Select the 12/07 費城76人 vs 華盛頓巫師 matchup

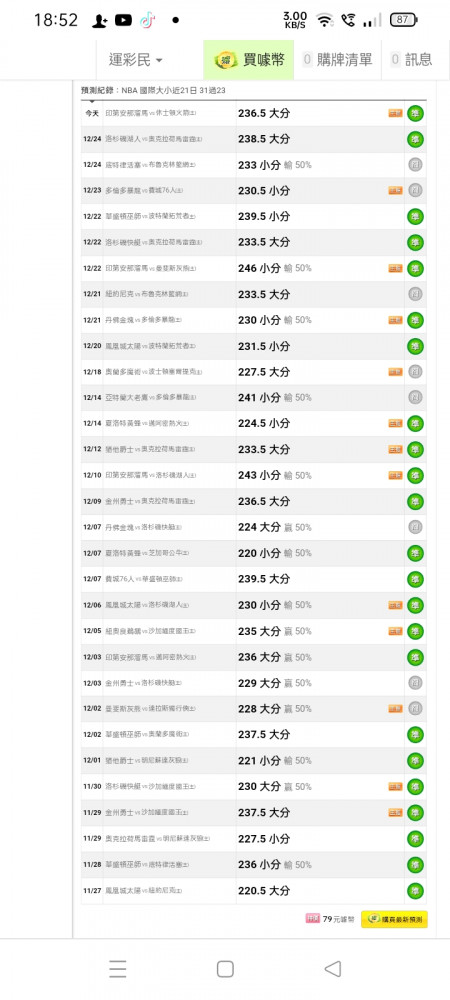click(143, 579)
